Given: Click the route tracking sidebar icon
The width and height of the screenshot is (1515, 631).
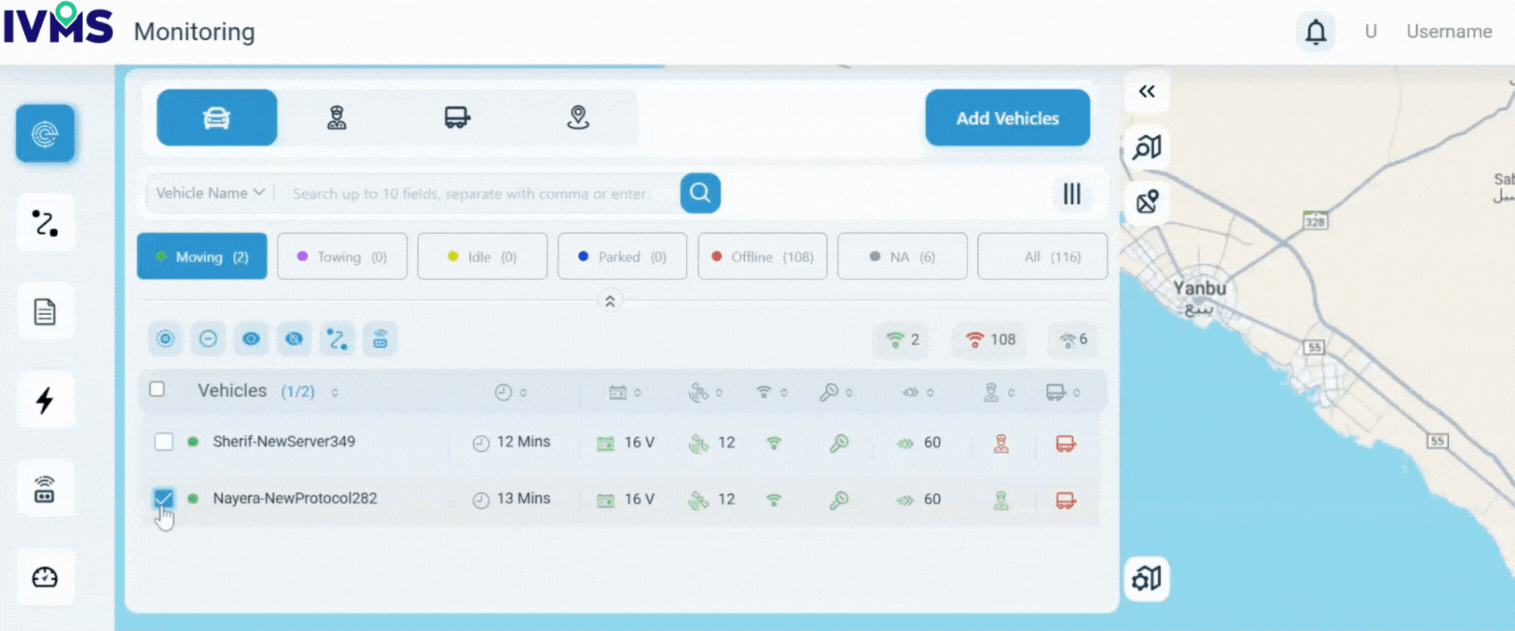Looking at the screenshot, I should tap(45, 223).
